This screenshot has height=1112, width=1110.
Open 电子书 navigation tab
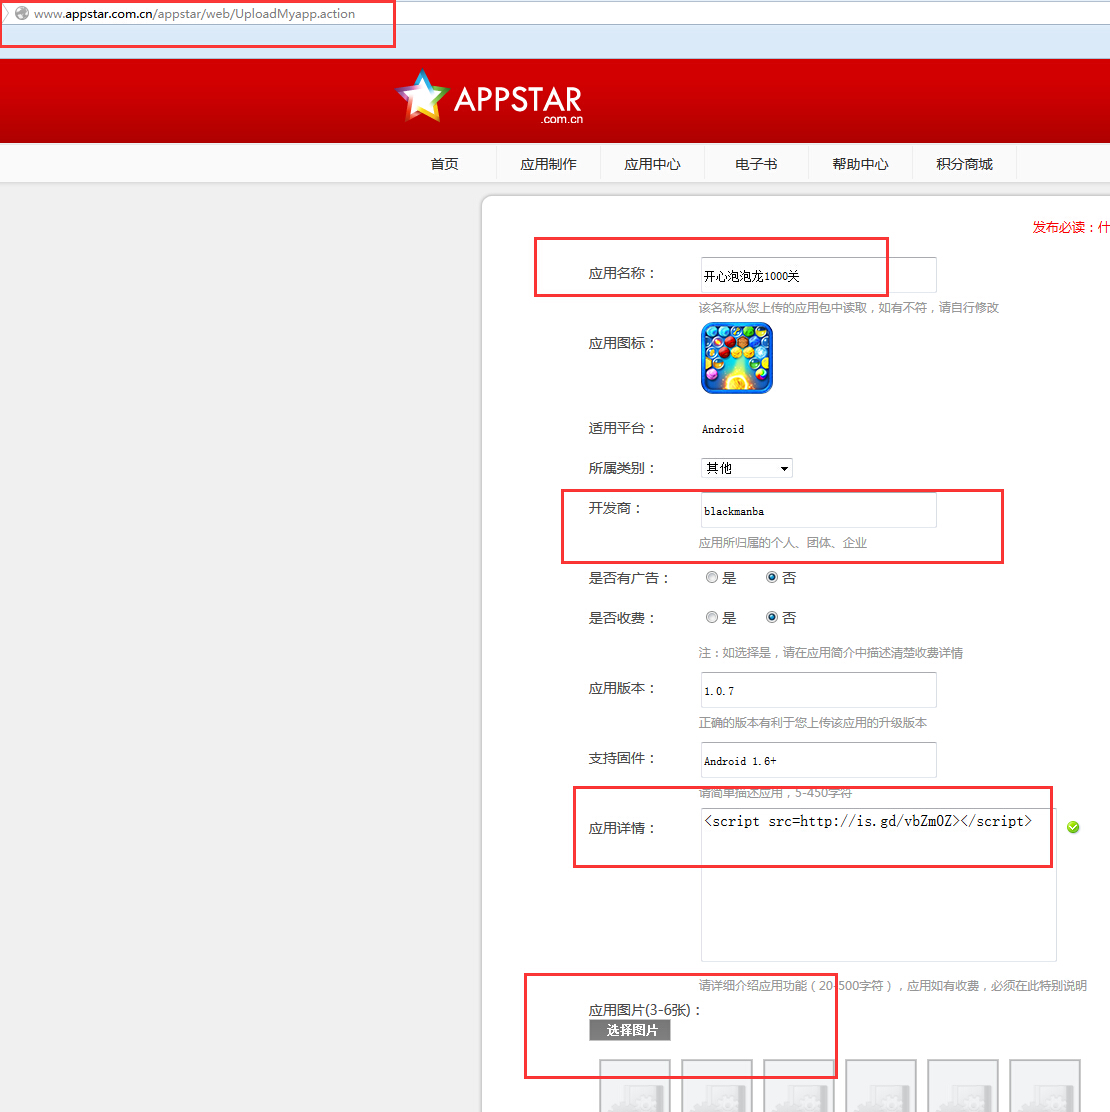756,164
